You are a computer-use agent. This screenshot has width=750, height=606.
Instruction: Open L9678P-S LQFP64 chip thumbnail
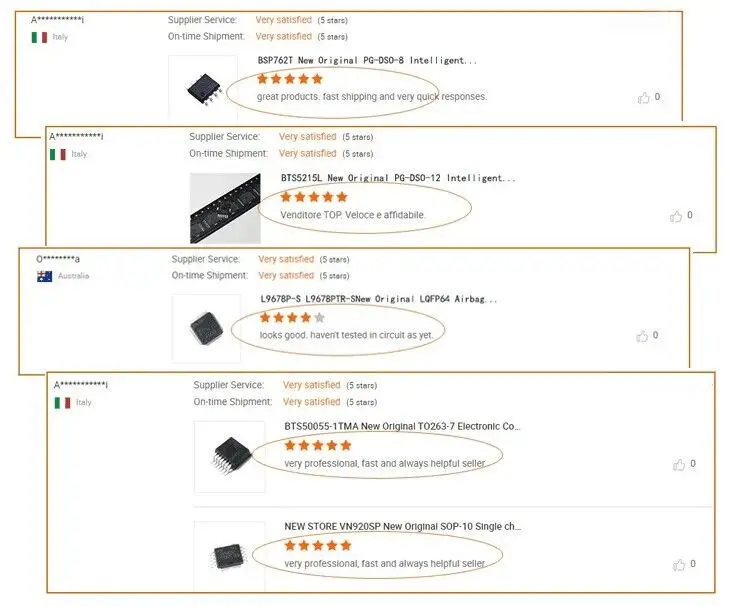click(x=206, y=328)
